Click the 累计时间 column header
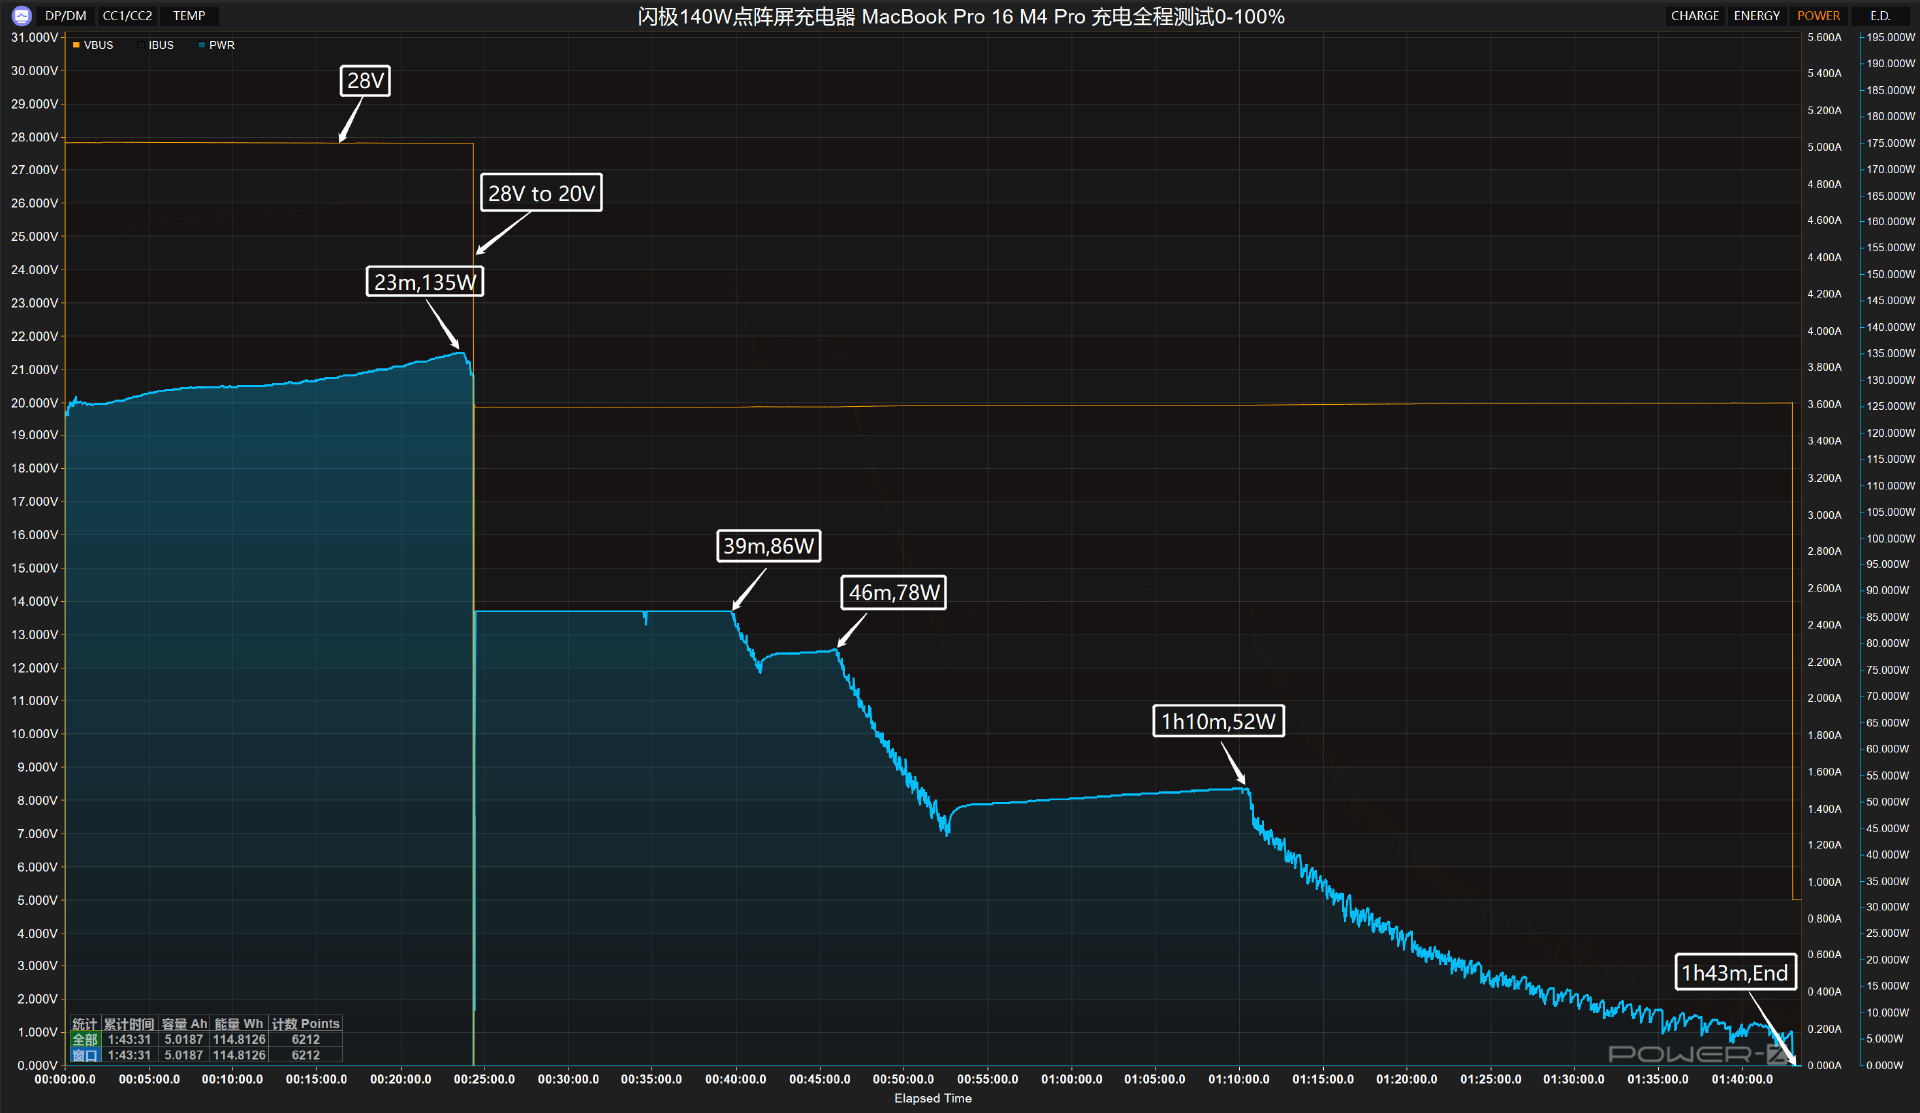Image resolution: width=1920 pixels, height=1113 pixels. pyautogui.click(x=130, y=1024)
